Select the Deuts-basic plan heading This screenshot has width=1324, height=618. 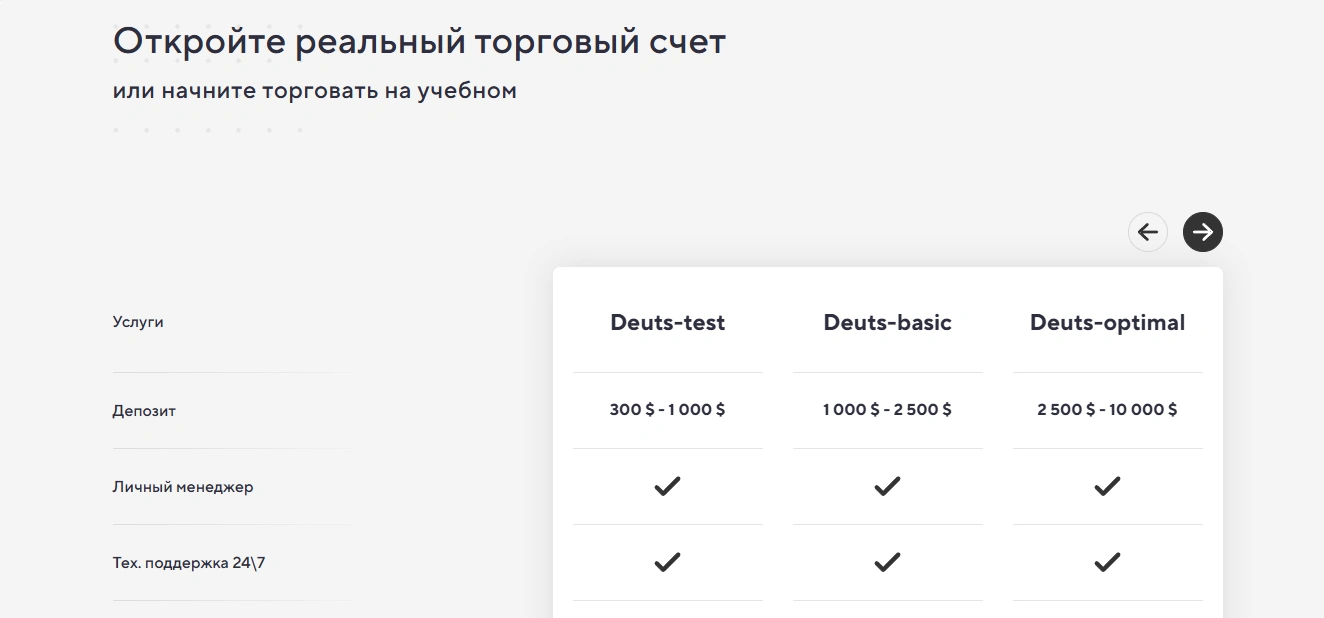point(888,323)
